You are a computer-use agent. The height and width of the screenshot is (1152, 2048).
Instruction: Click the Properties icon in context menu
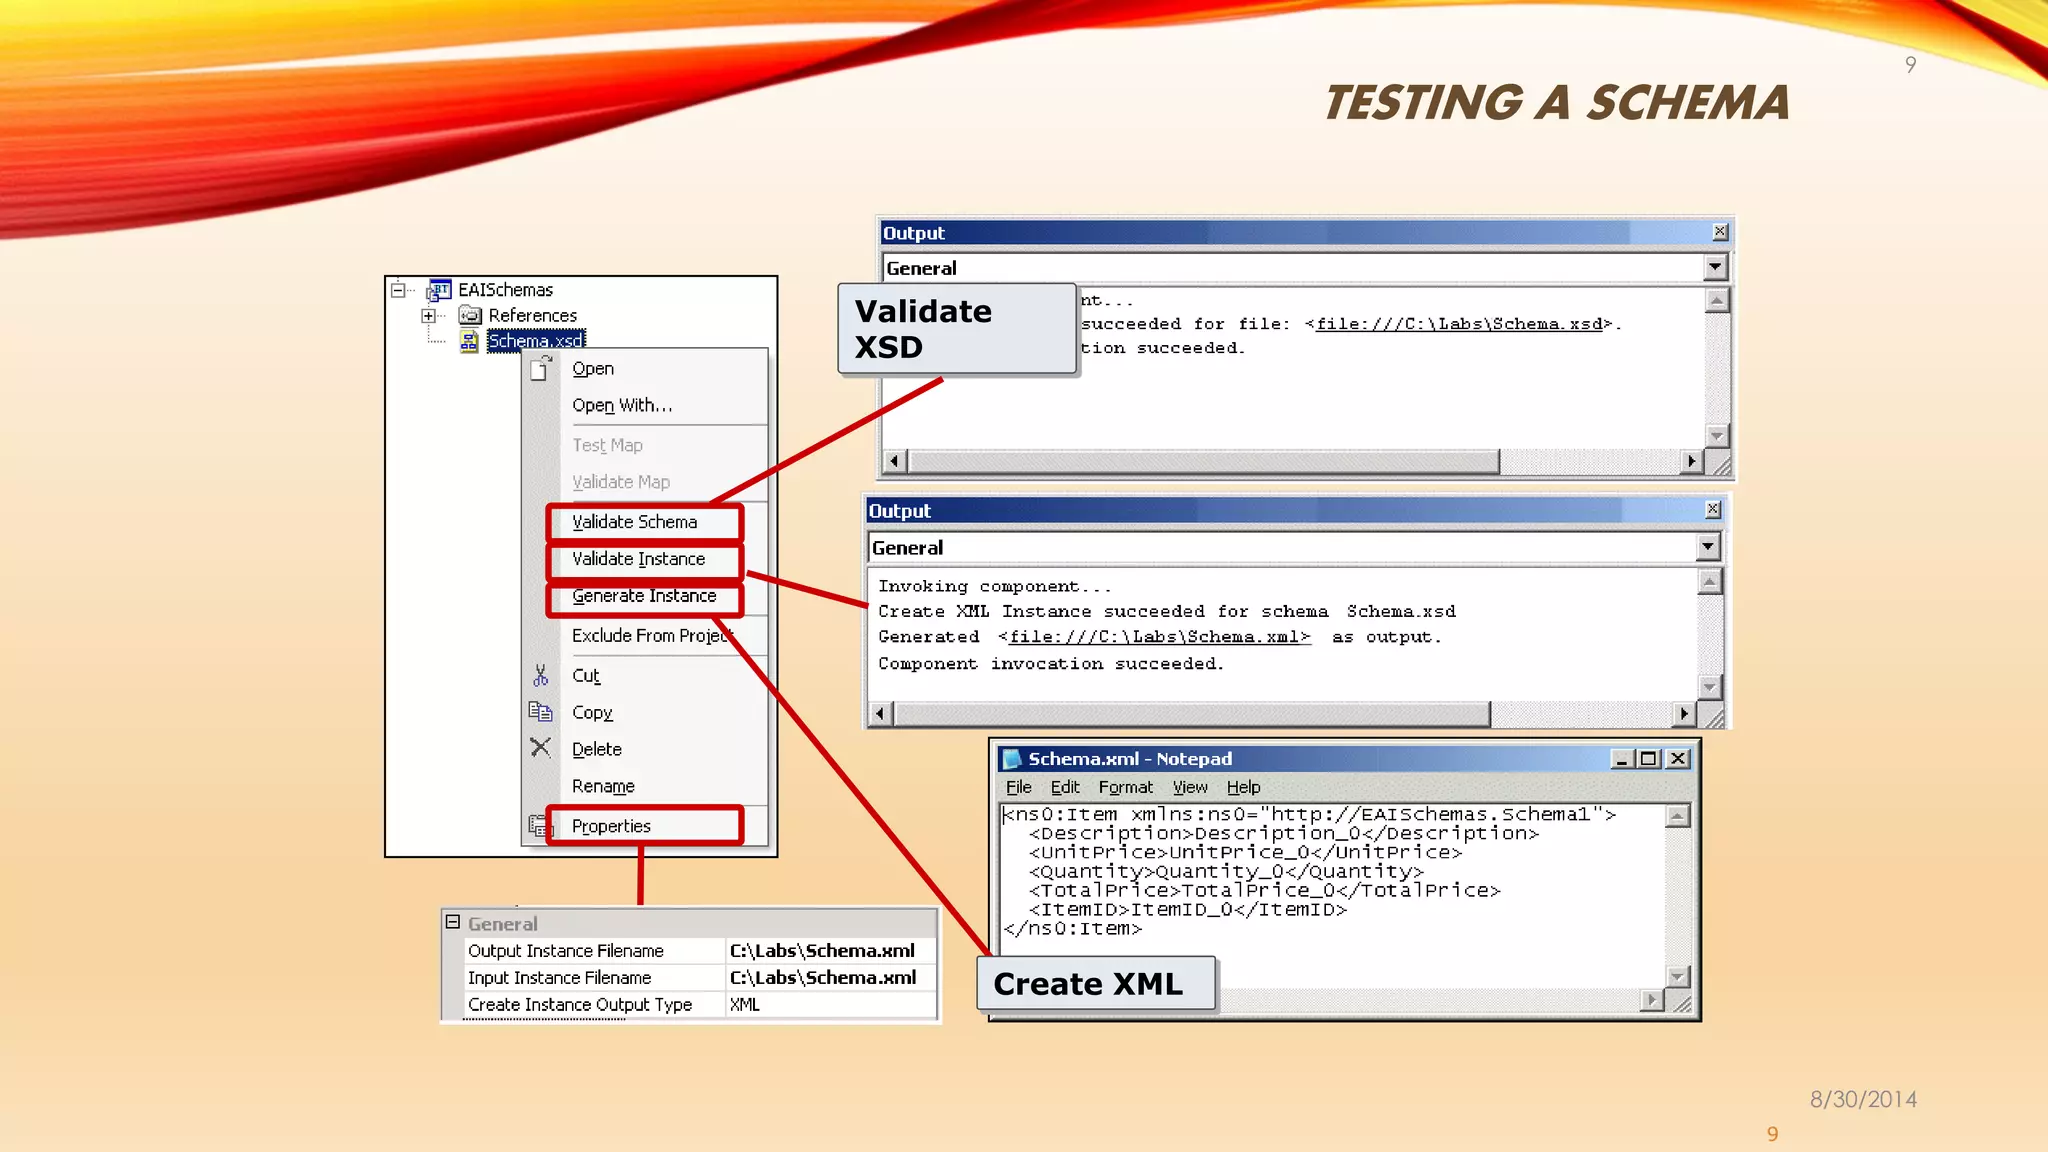539,826
